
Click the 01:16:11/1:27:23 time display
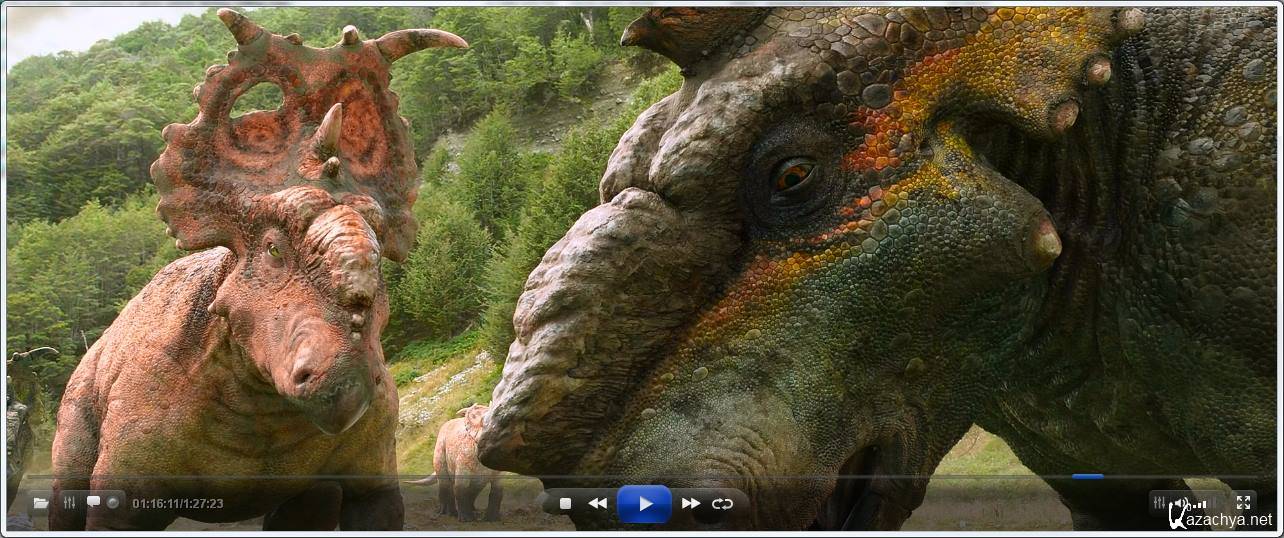coord(177,504)
